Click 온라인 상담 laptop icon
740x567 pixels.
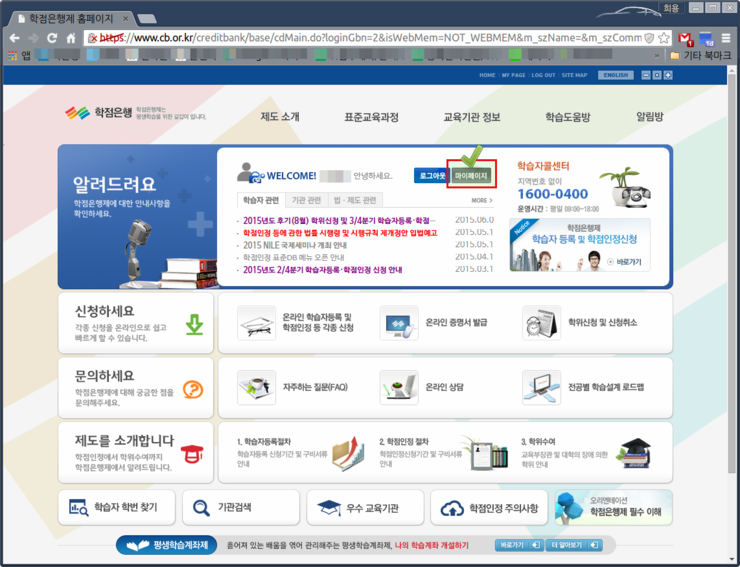pyautogui.click(x=399, y=388)
